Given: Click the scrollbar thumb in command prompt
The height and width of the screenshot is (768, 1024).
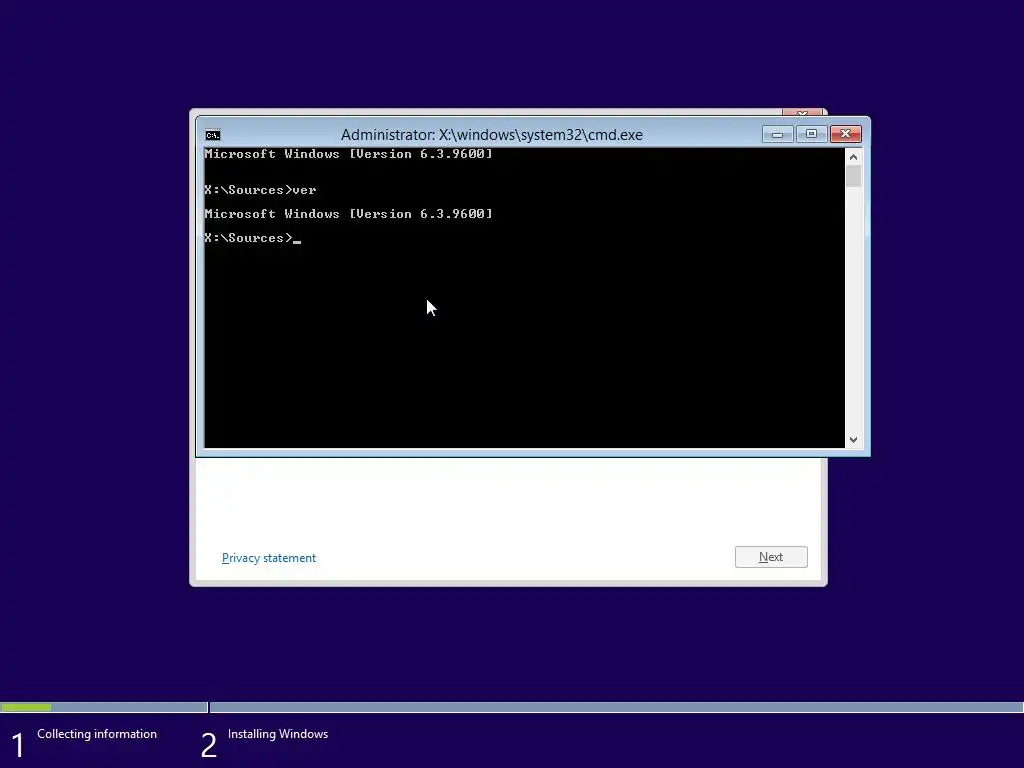Looking at the screenshot, I should [853, 176].
